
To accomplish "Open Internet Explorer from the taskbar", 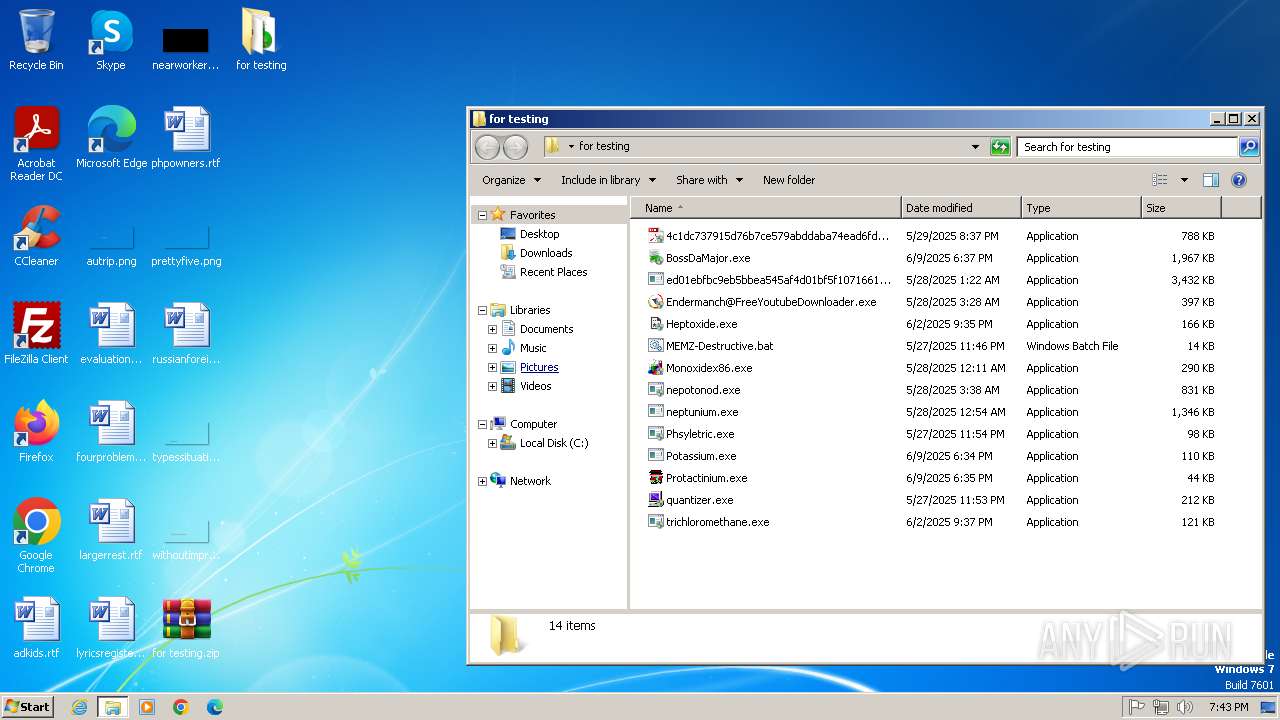I will click(79, 707).
